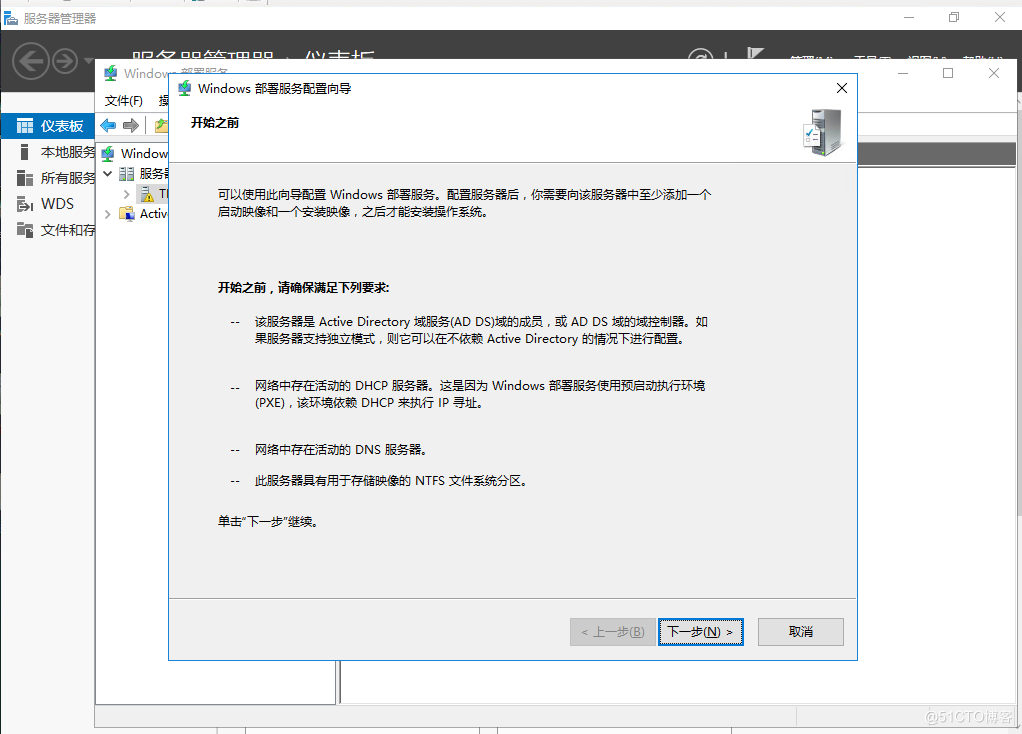Click the Active Directory 域服务 requirement paragraph

pyautogui.click(x=481, y=330)
